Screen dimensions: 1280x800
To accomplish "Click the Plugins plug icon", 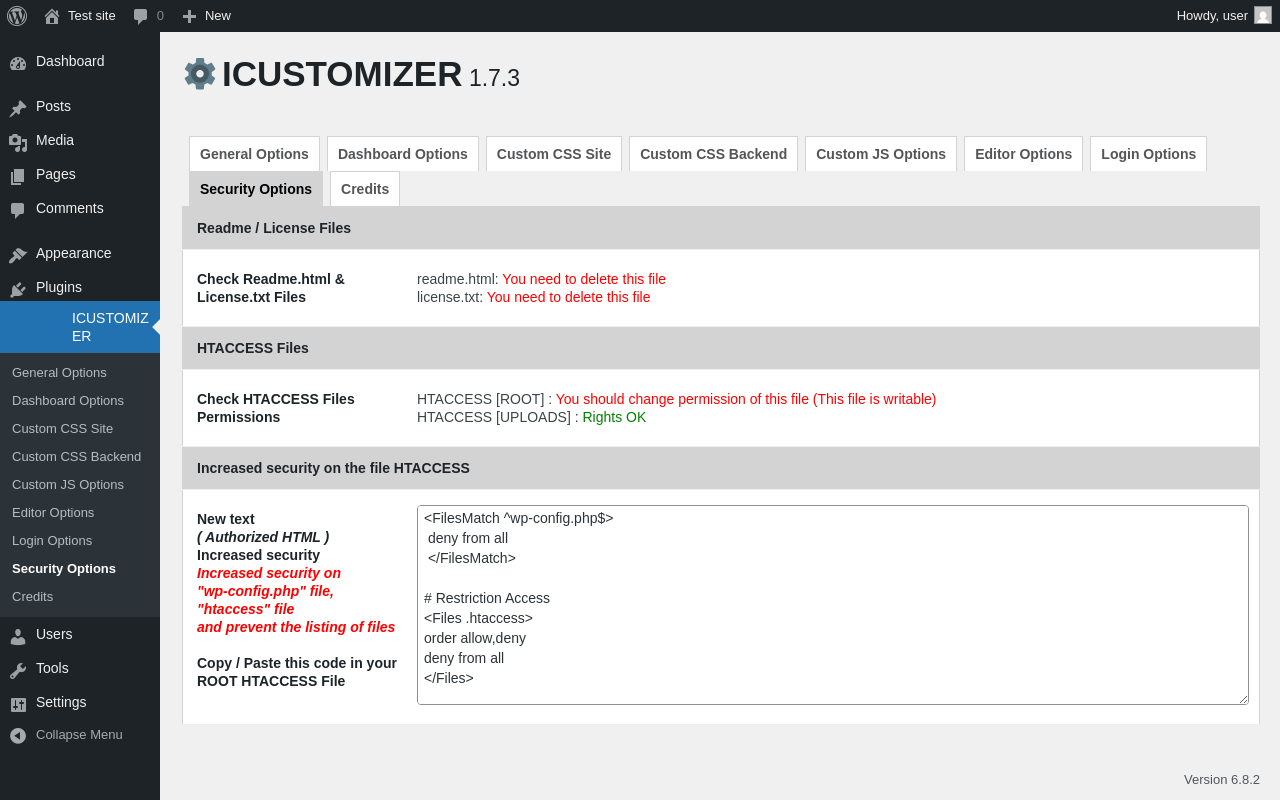I will [x=18, y=288].
